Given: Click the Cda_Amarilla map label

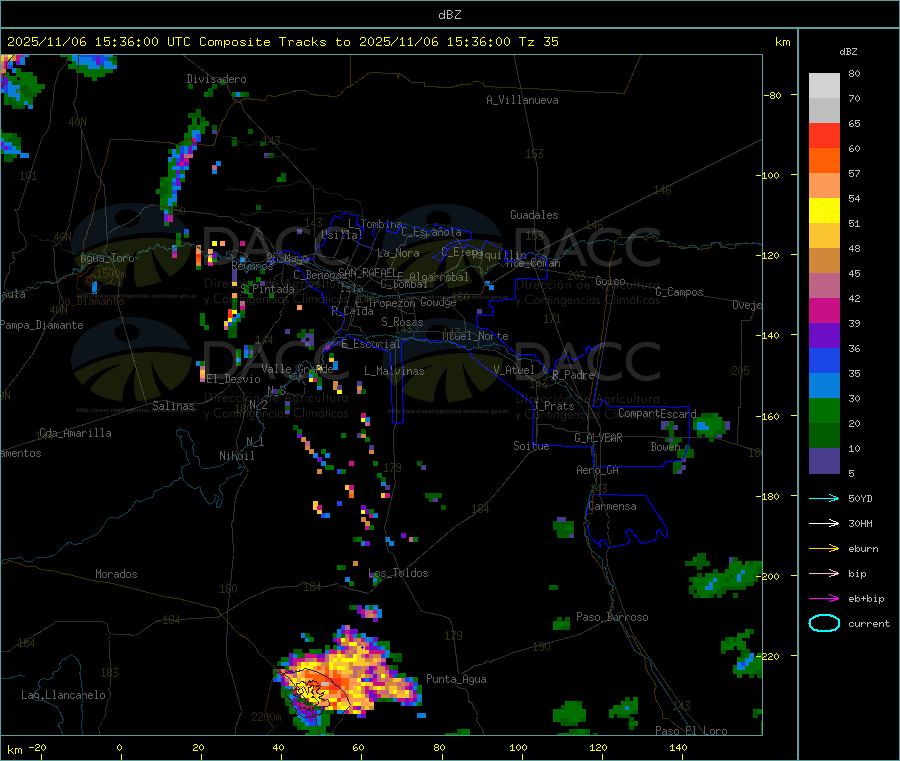Looking at the screenshot, I should [x=75, y=433].
